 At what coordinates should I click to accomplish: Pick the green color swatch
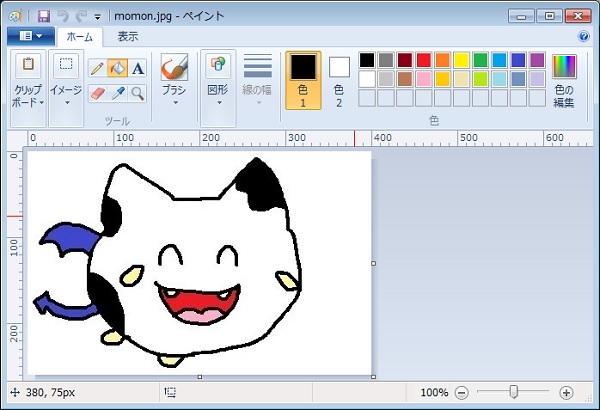(x=481, y=60)
